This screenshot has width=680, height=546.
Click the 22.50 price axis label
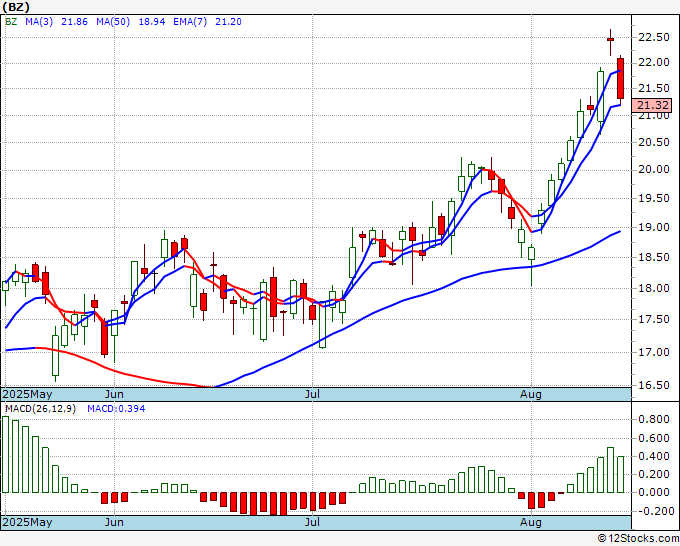[654, 37]
